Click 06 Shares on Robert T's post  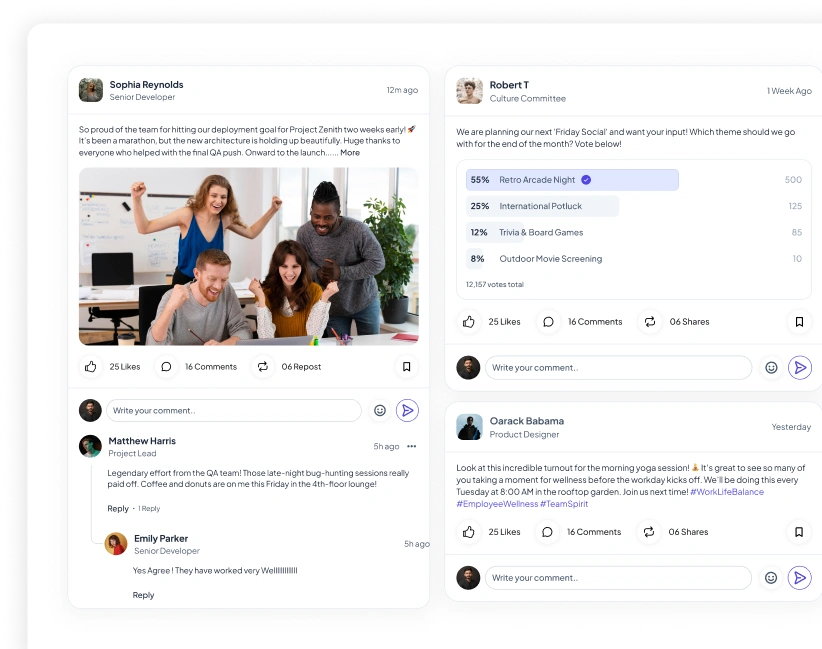[x=689, y=321]
